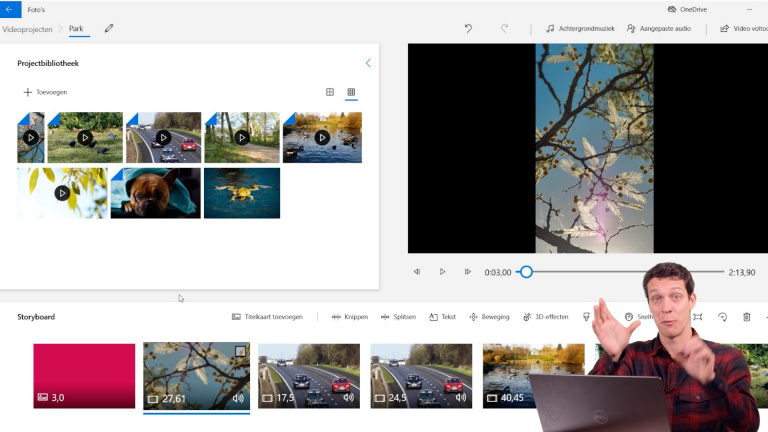Collapse the Projectbibliotheek panel

tap(368, 63)
